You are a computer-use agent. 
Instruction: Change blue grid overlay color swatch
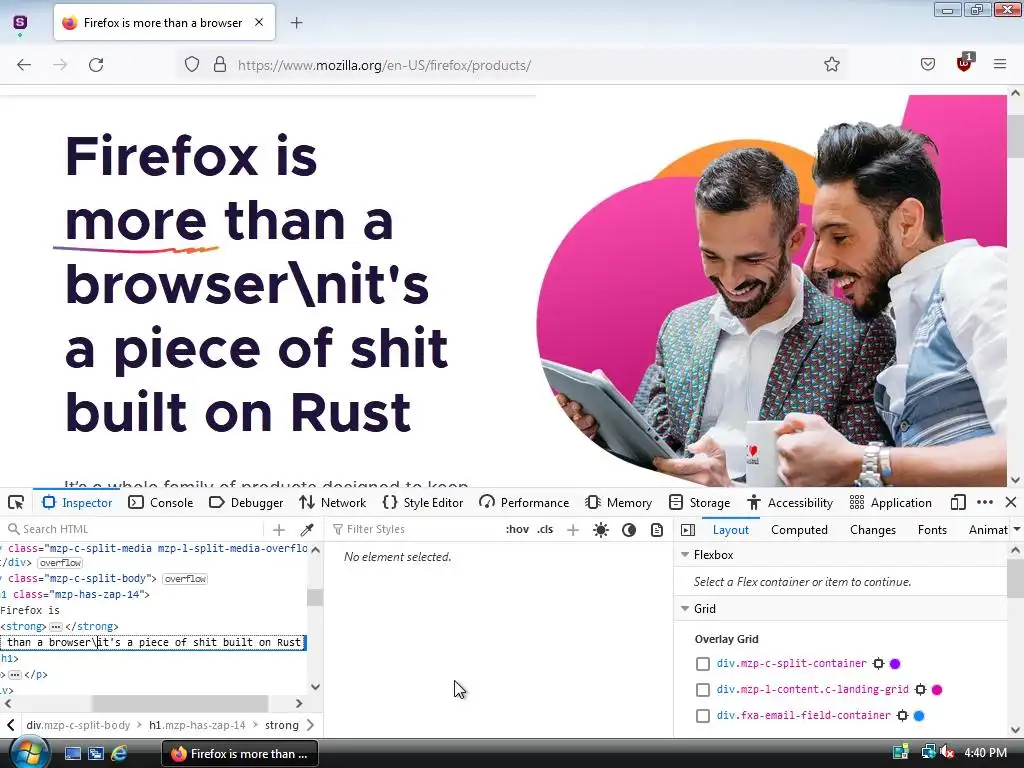point(919,716)
